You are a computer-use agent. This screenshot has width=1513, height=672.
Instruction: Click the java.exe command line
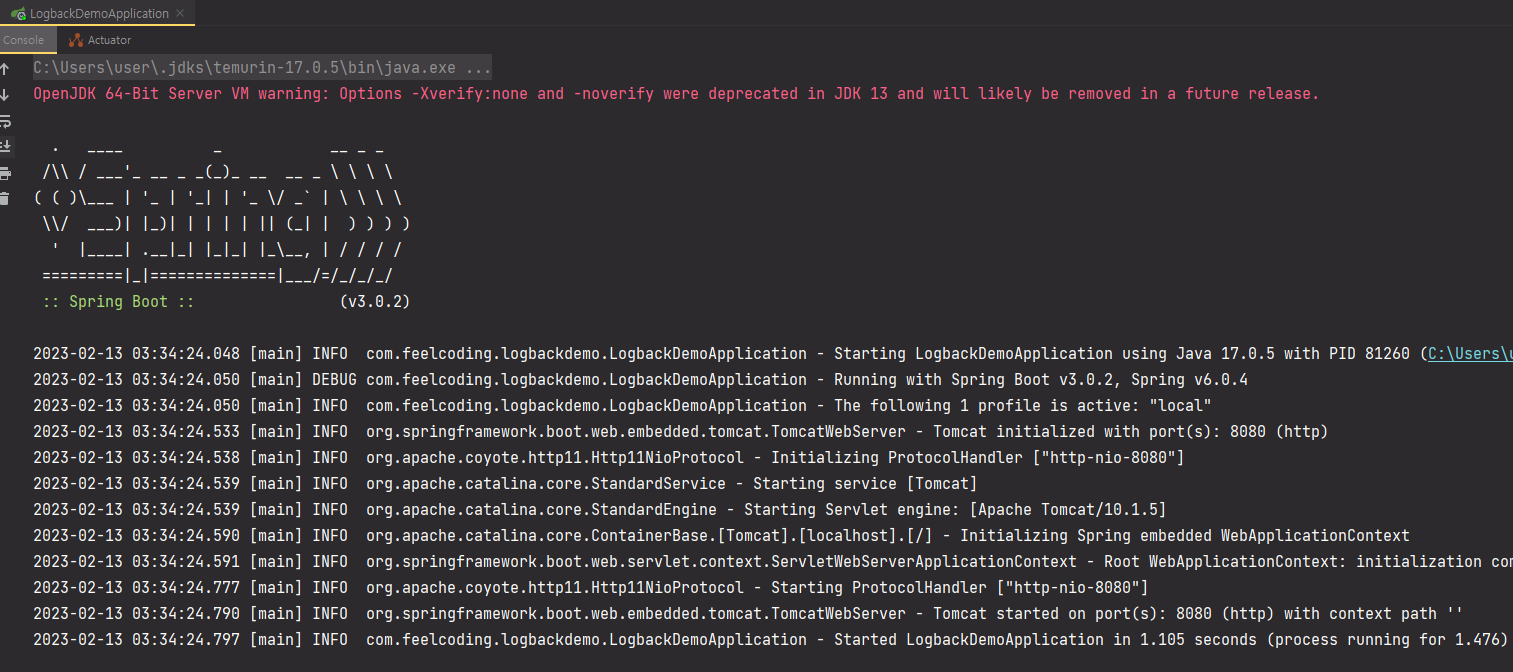click(x=262, y=68)
